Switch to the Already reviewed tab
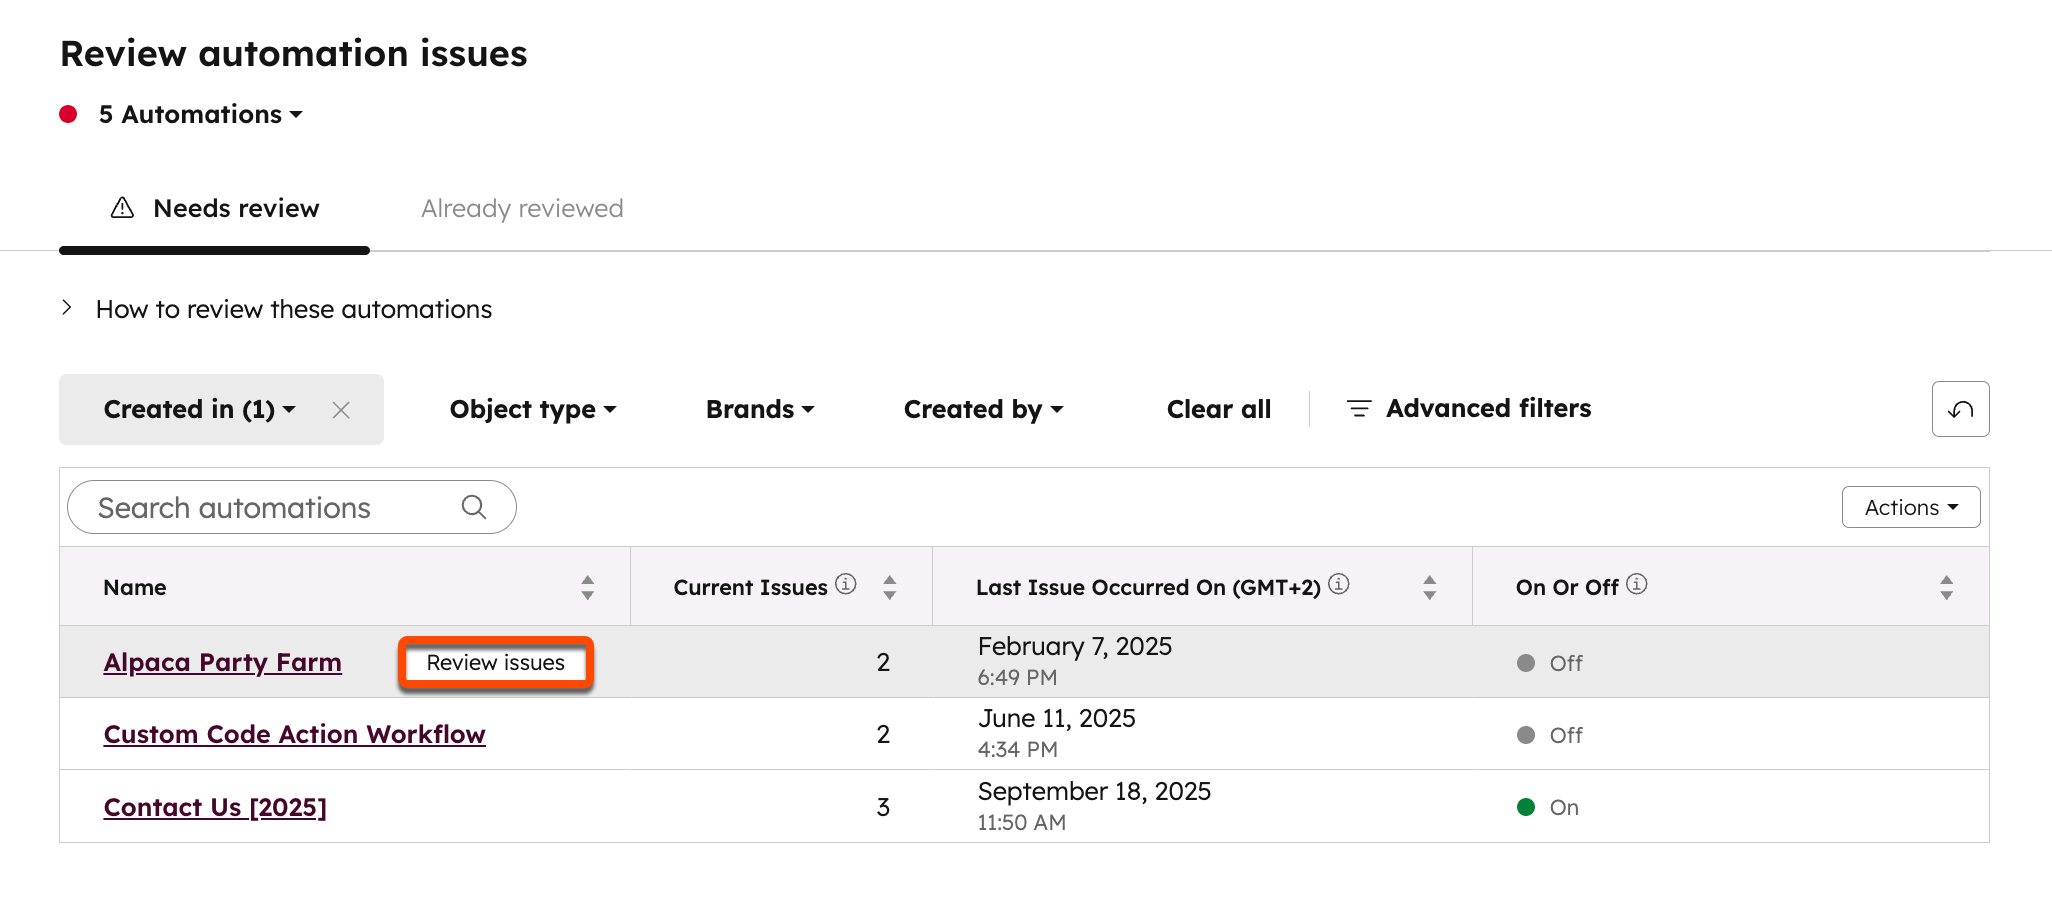Viewport: 2052px width, 902px height. [521, 208]
